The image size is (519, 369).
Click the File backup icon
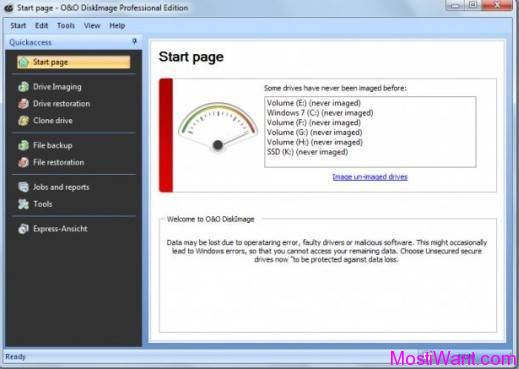coord(23,145)
